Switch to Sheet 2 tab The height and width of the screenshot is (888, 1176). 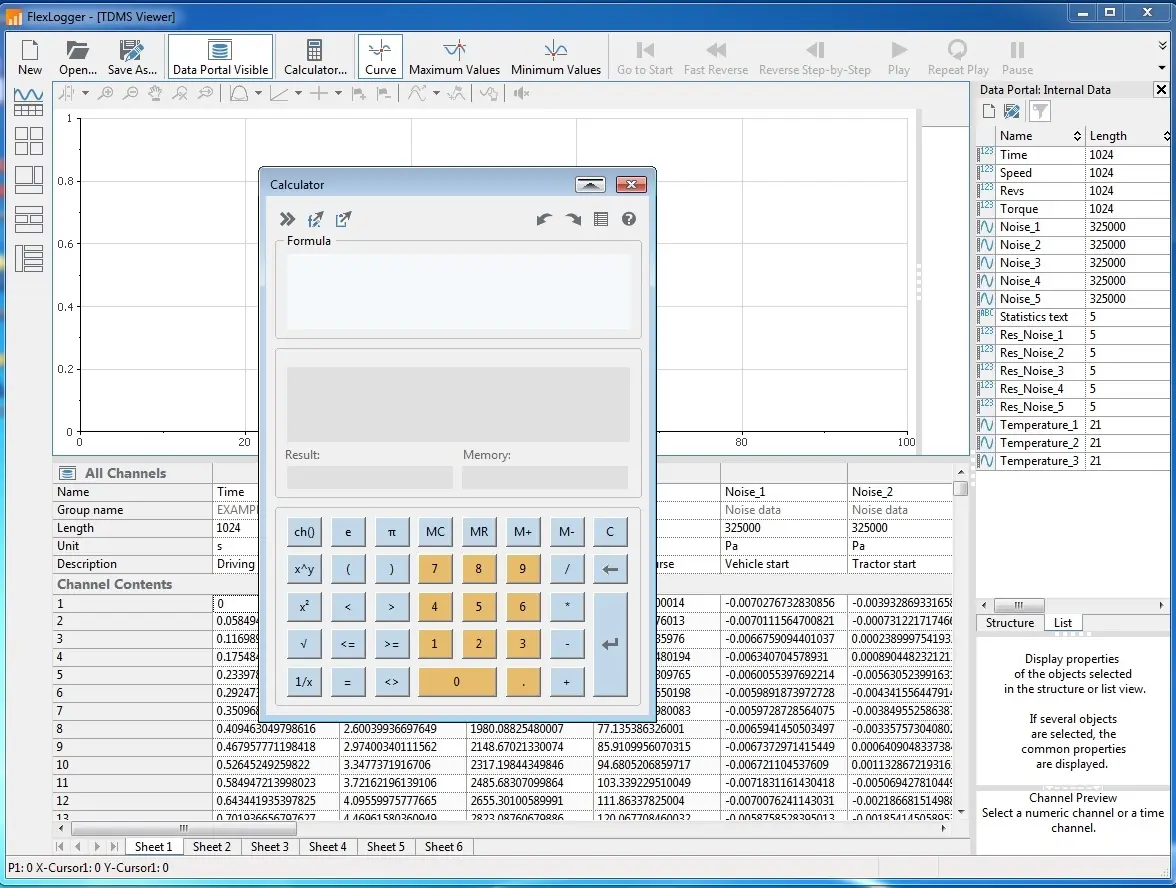click(x=212, y=847)
